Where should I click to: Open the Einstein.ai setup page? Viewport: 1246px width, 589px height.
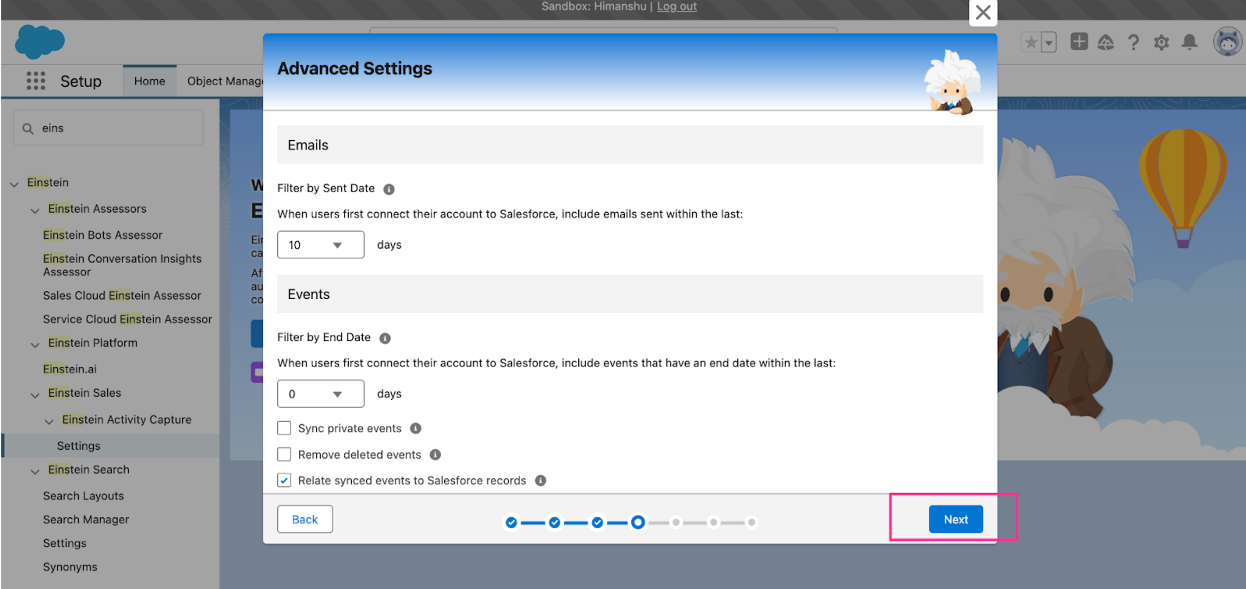[70, 369]
